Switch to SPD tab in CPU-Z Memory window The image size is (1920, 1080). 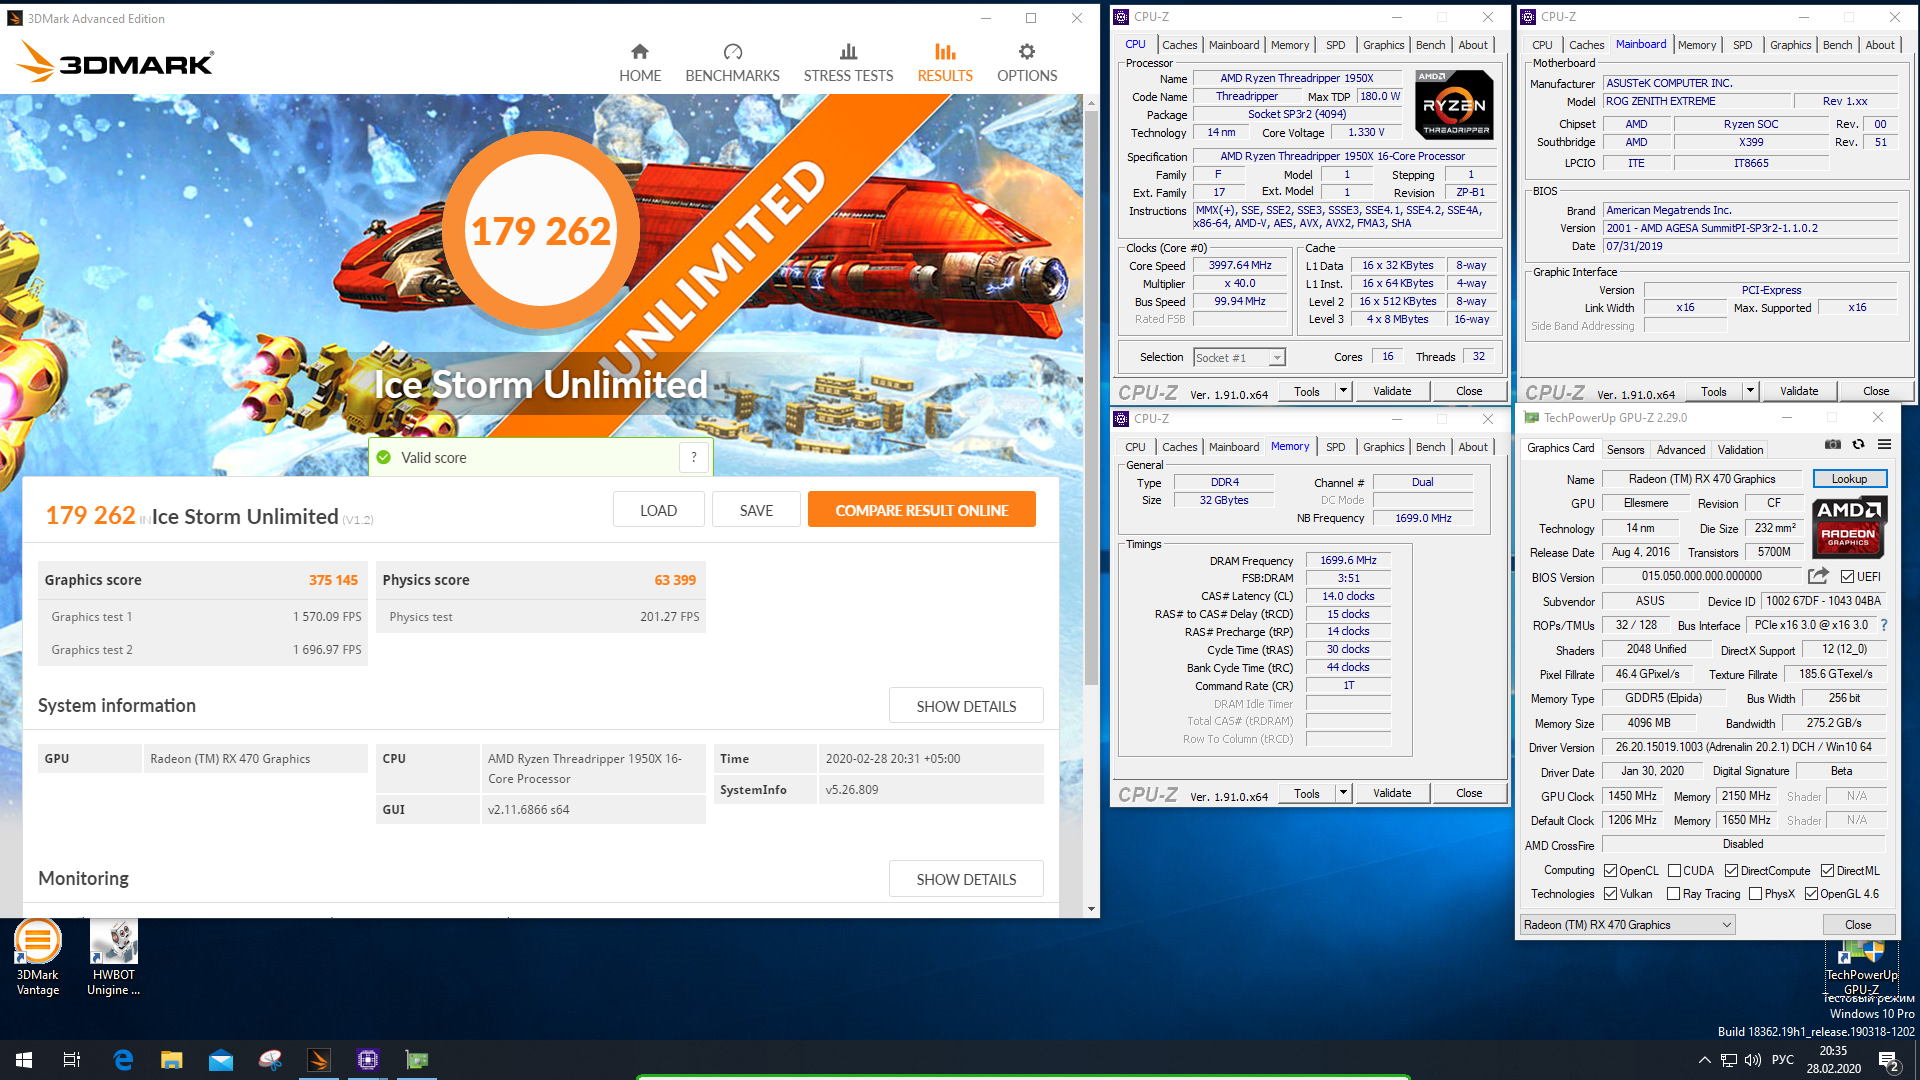[x=1335, y=447]
